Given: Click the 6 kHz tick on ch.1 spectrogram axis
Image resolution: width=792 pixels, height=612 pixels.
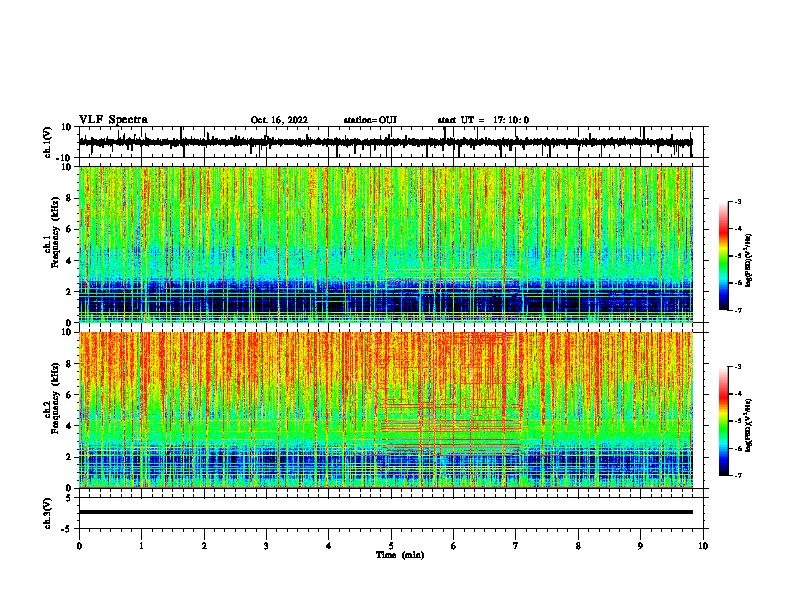Looking at the screenshot, I should [69, 230].
